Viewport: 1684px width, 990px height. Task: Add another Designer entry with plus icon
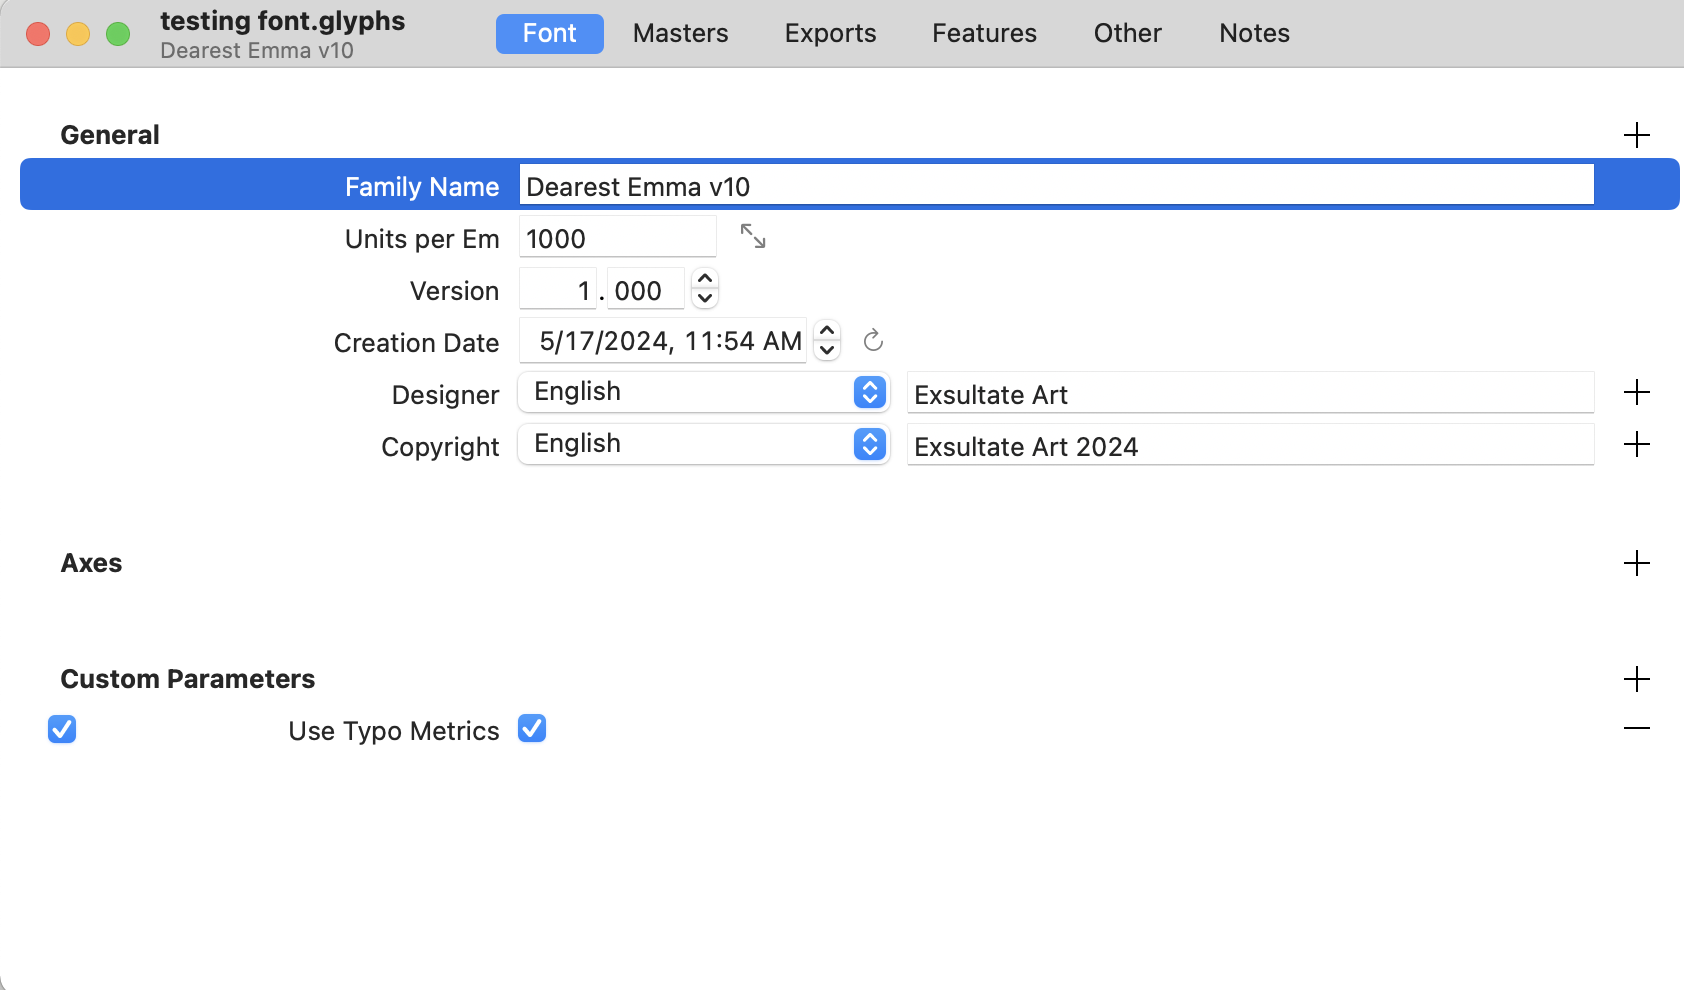coord(1636,393)
